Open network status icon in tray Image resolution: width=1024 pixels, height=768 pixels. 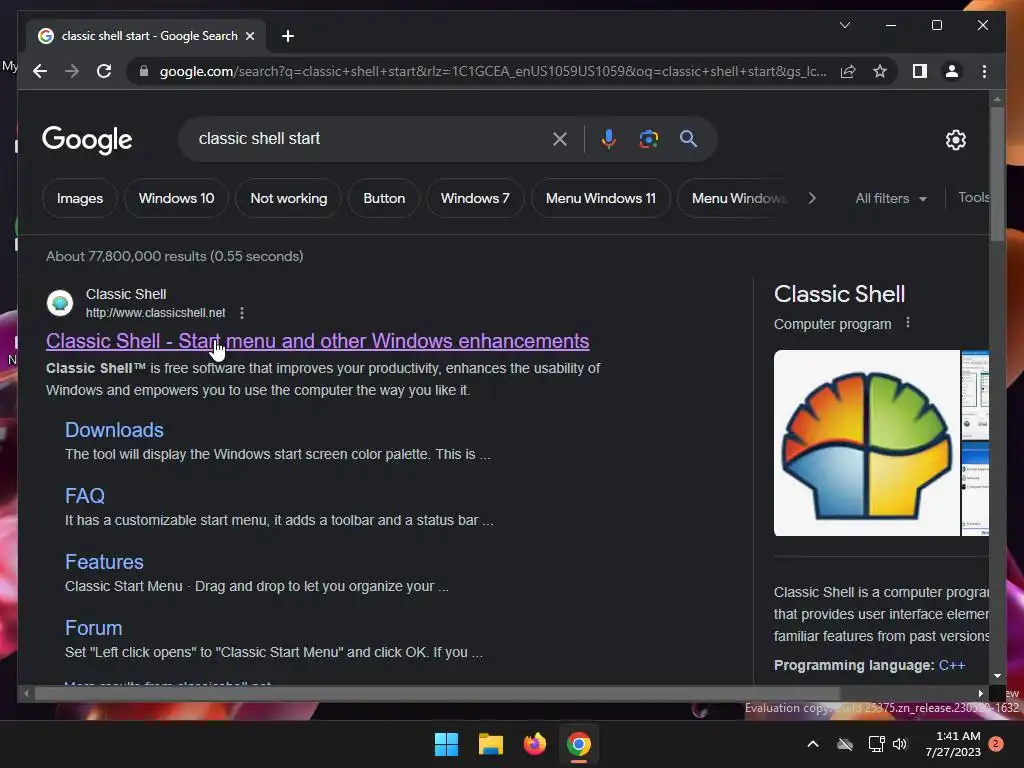point(876,744)
